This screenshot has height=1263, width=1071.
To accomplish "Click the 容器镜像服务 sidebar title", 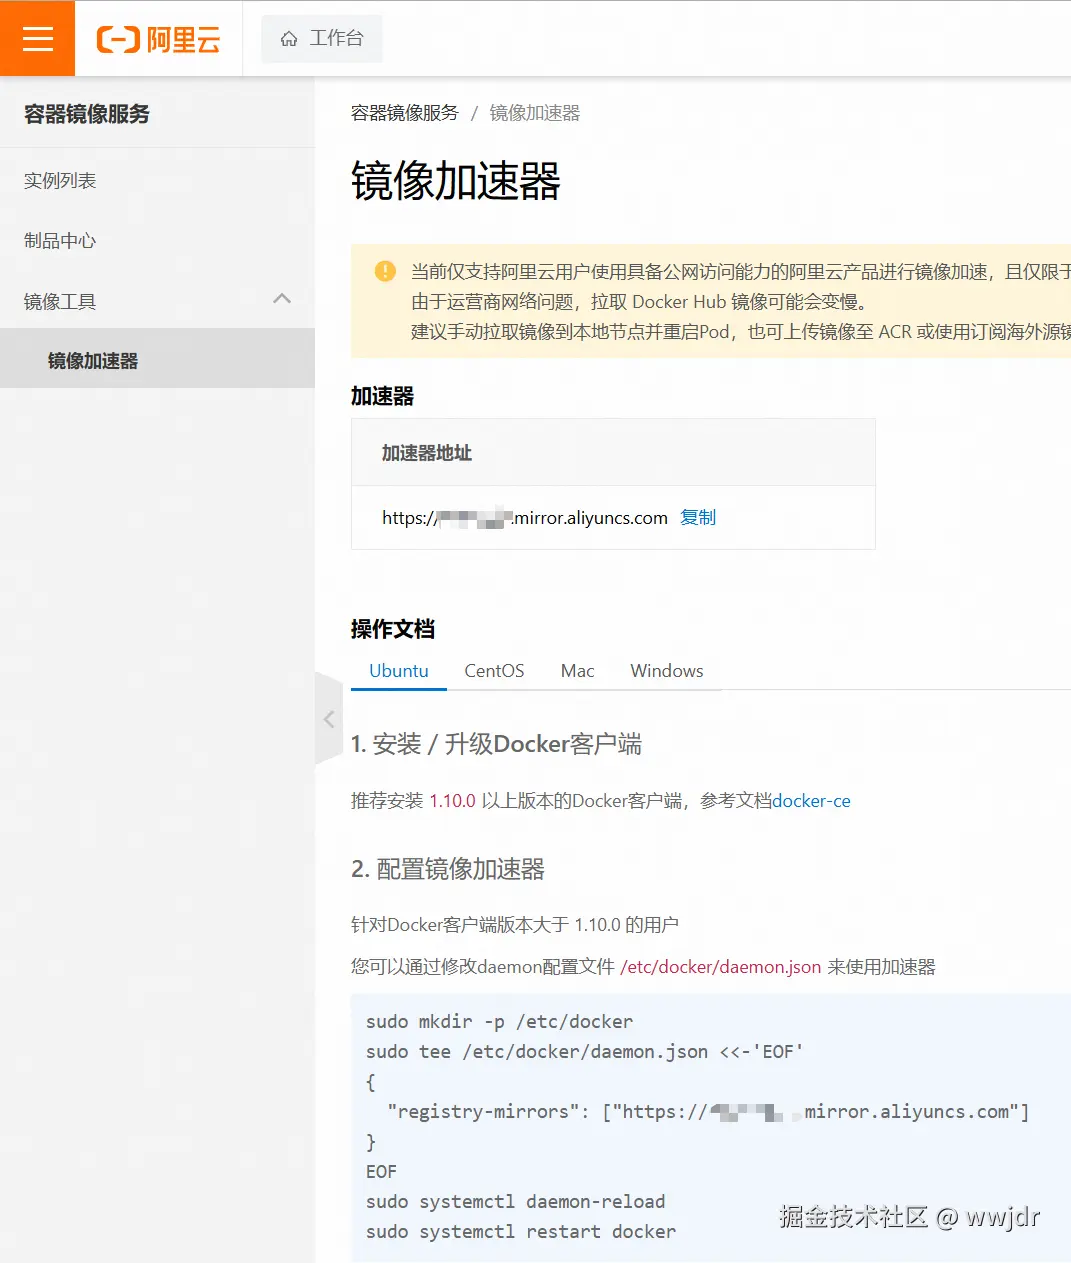I will [87, 114].
